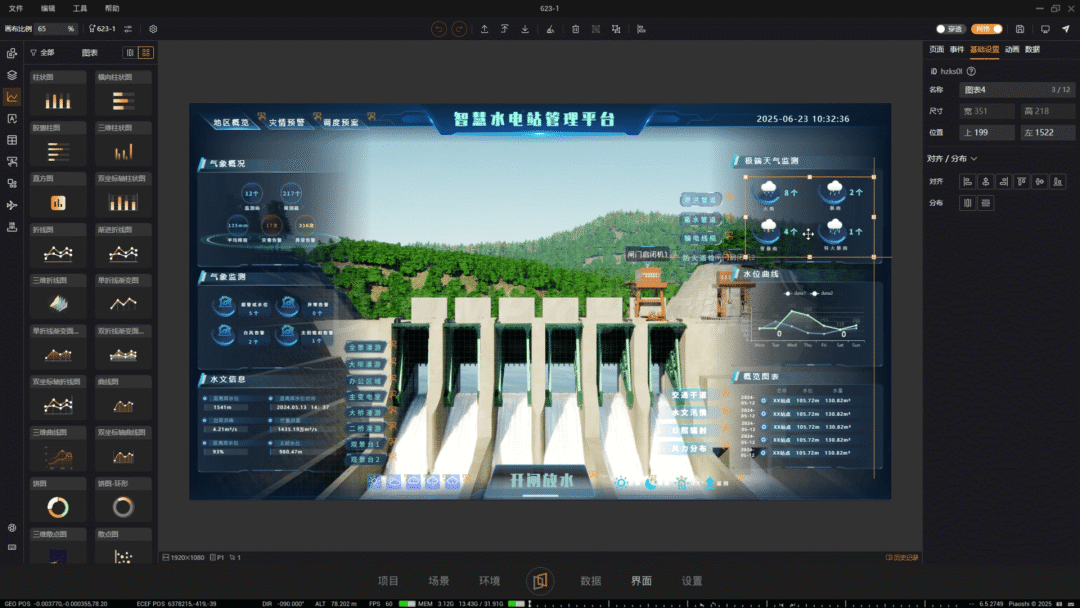Click the distribute horizontally icon

(968, 203)
